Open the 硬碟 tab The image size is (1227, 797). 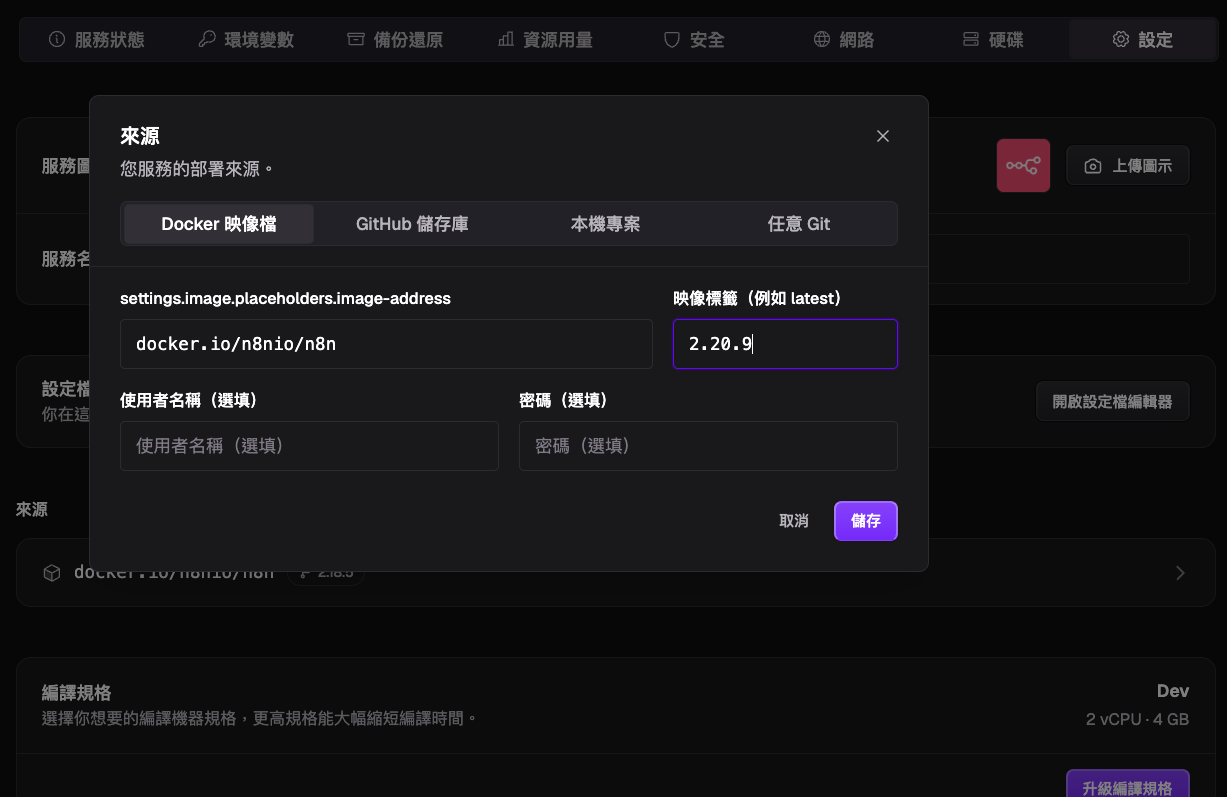click(x=993, y=40)
